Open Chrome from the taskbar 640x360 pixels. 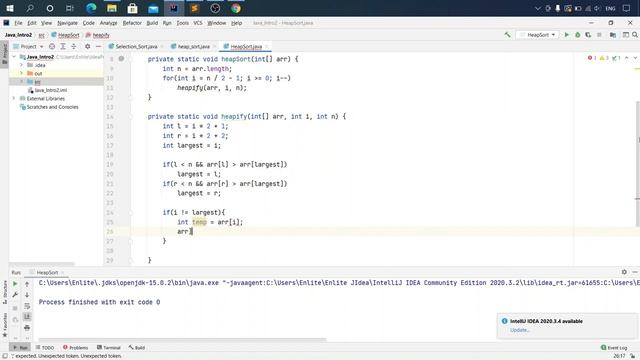(x=236, y=8)
